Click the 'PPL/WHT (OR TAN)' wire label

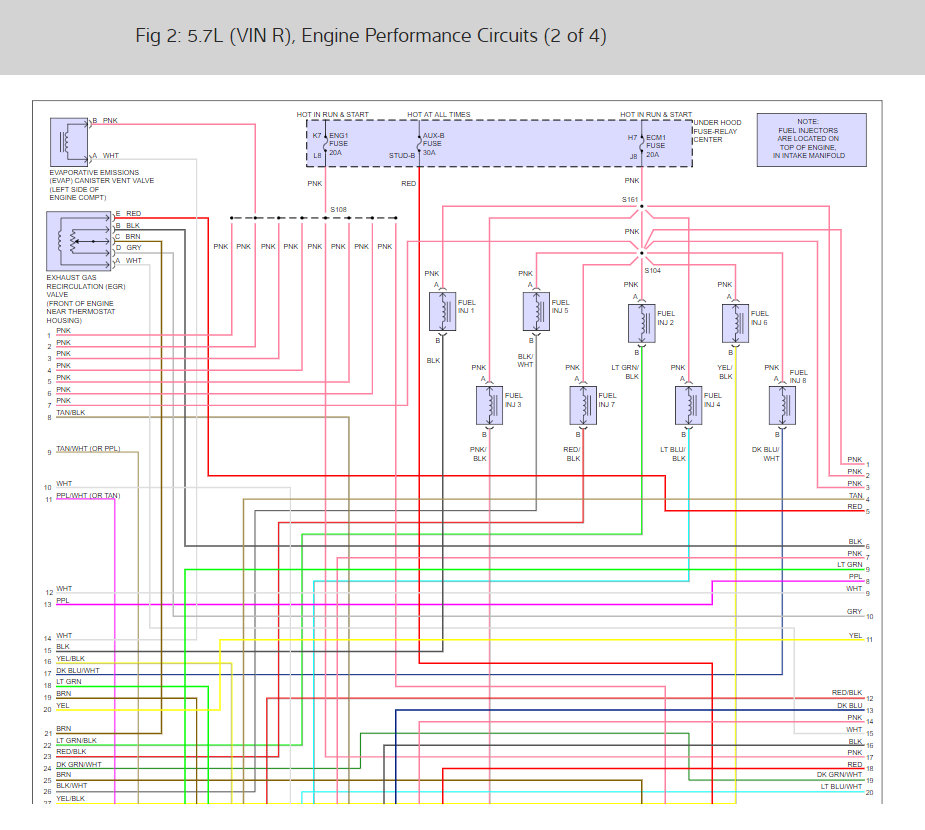(x=88, y=496)
